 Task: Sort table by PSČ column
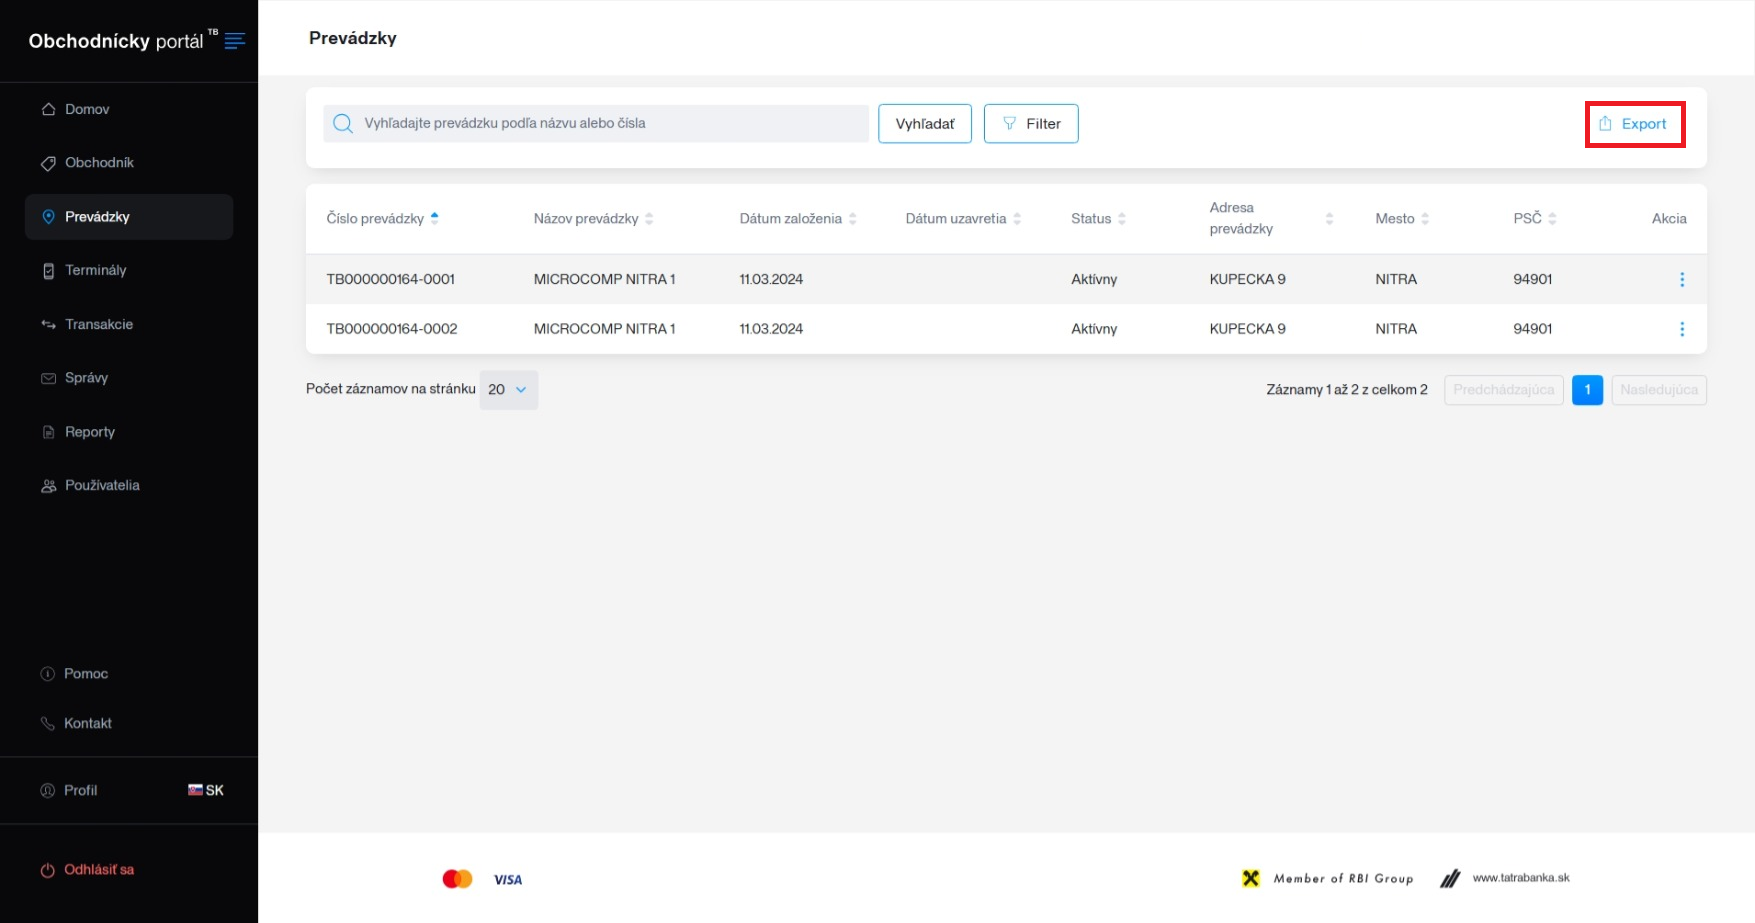(x=1552, y=219)
